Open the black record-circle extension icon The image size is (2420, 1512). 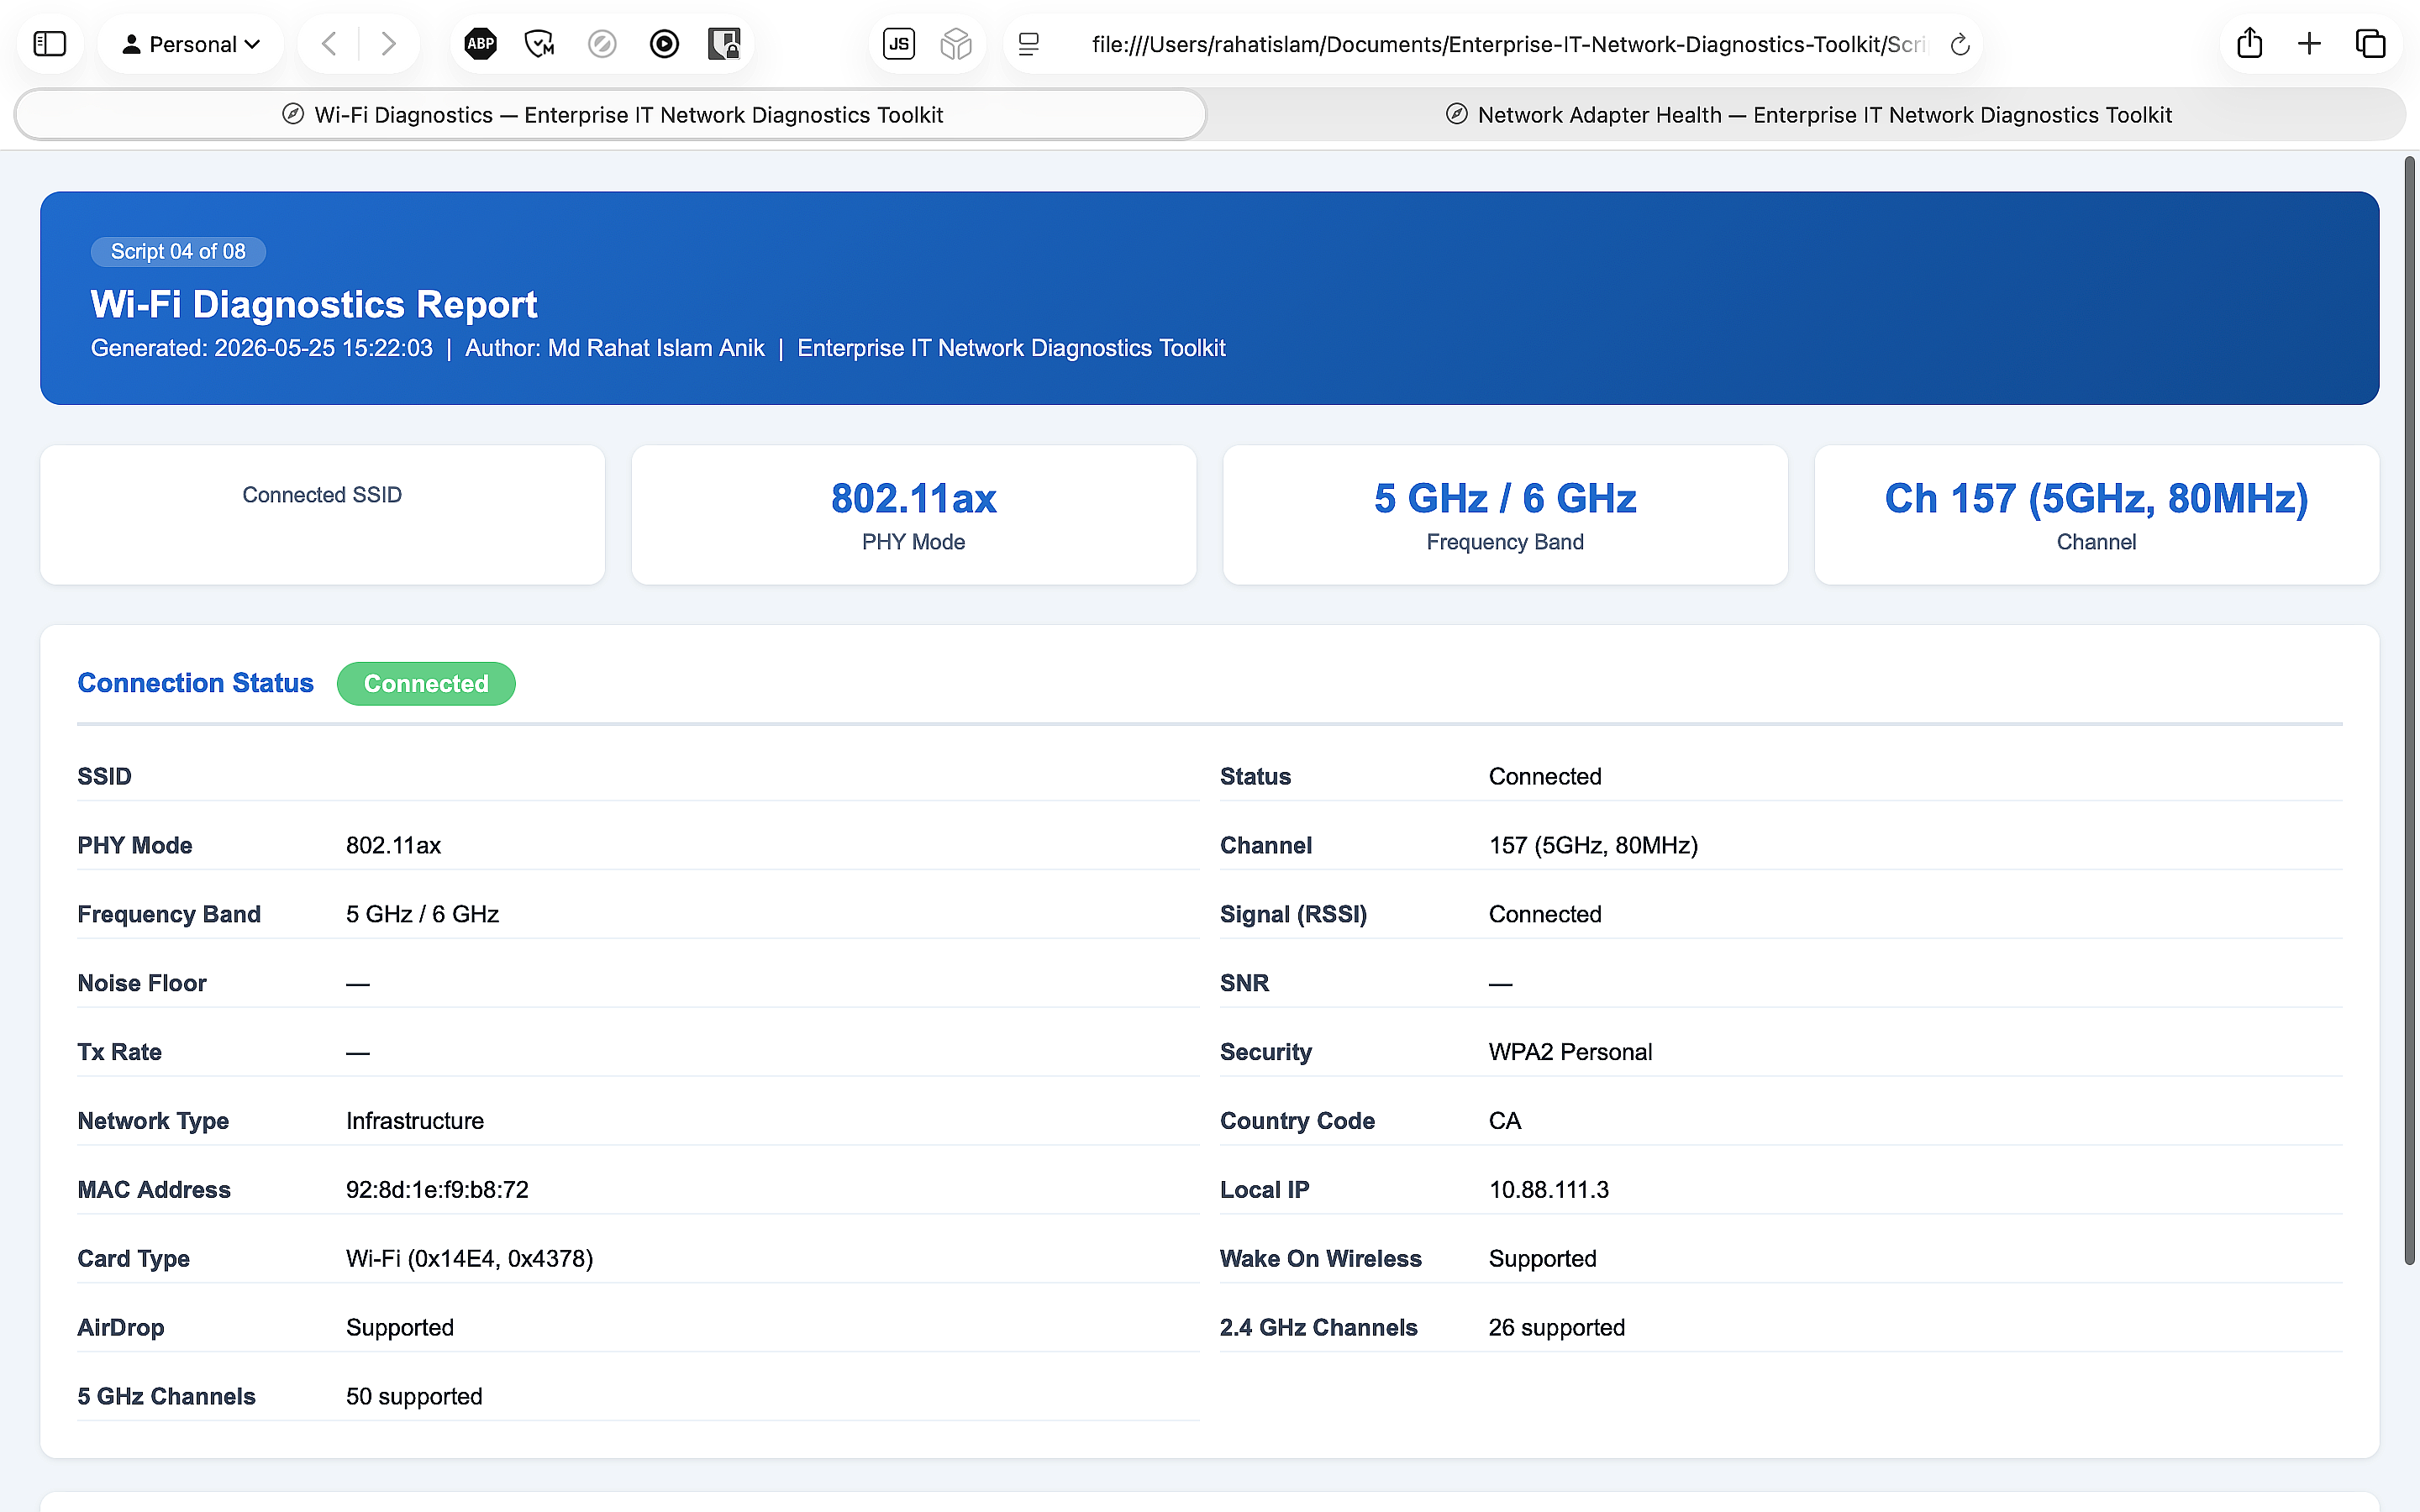(x=664, y=44)
